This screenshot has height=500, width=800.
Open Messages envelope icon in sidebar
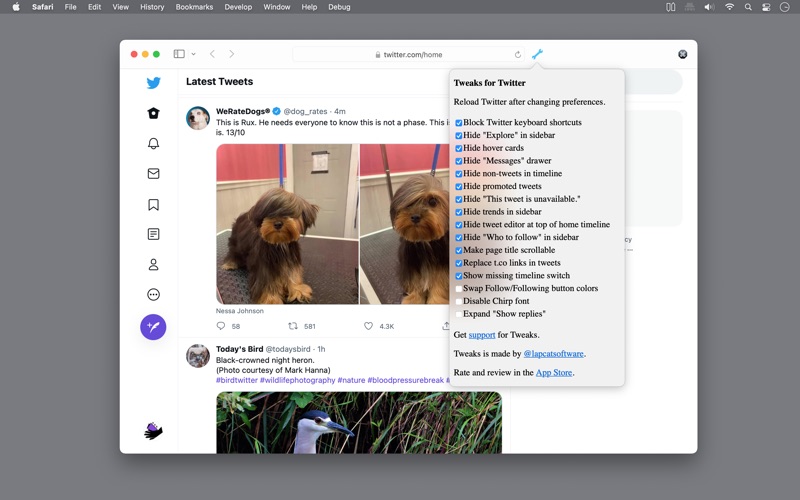coord(153,173)
